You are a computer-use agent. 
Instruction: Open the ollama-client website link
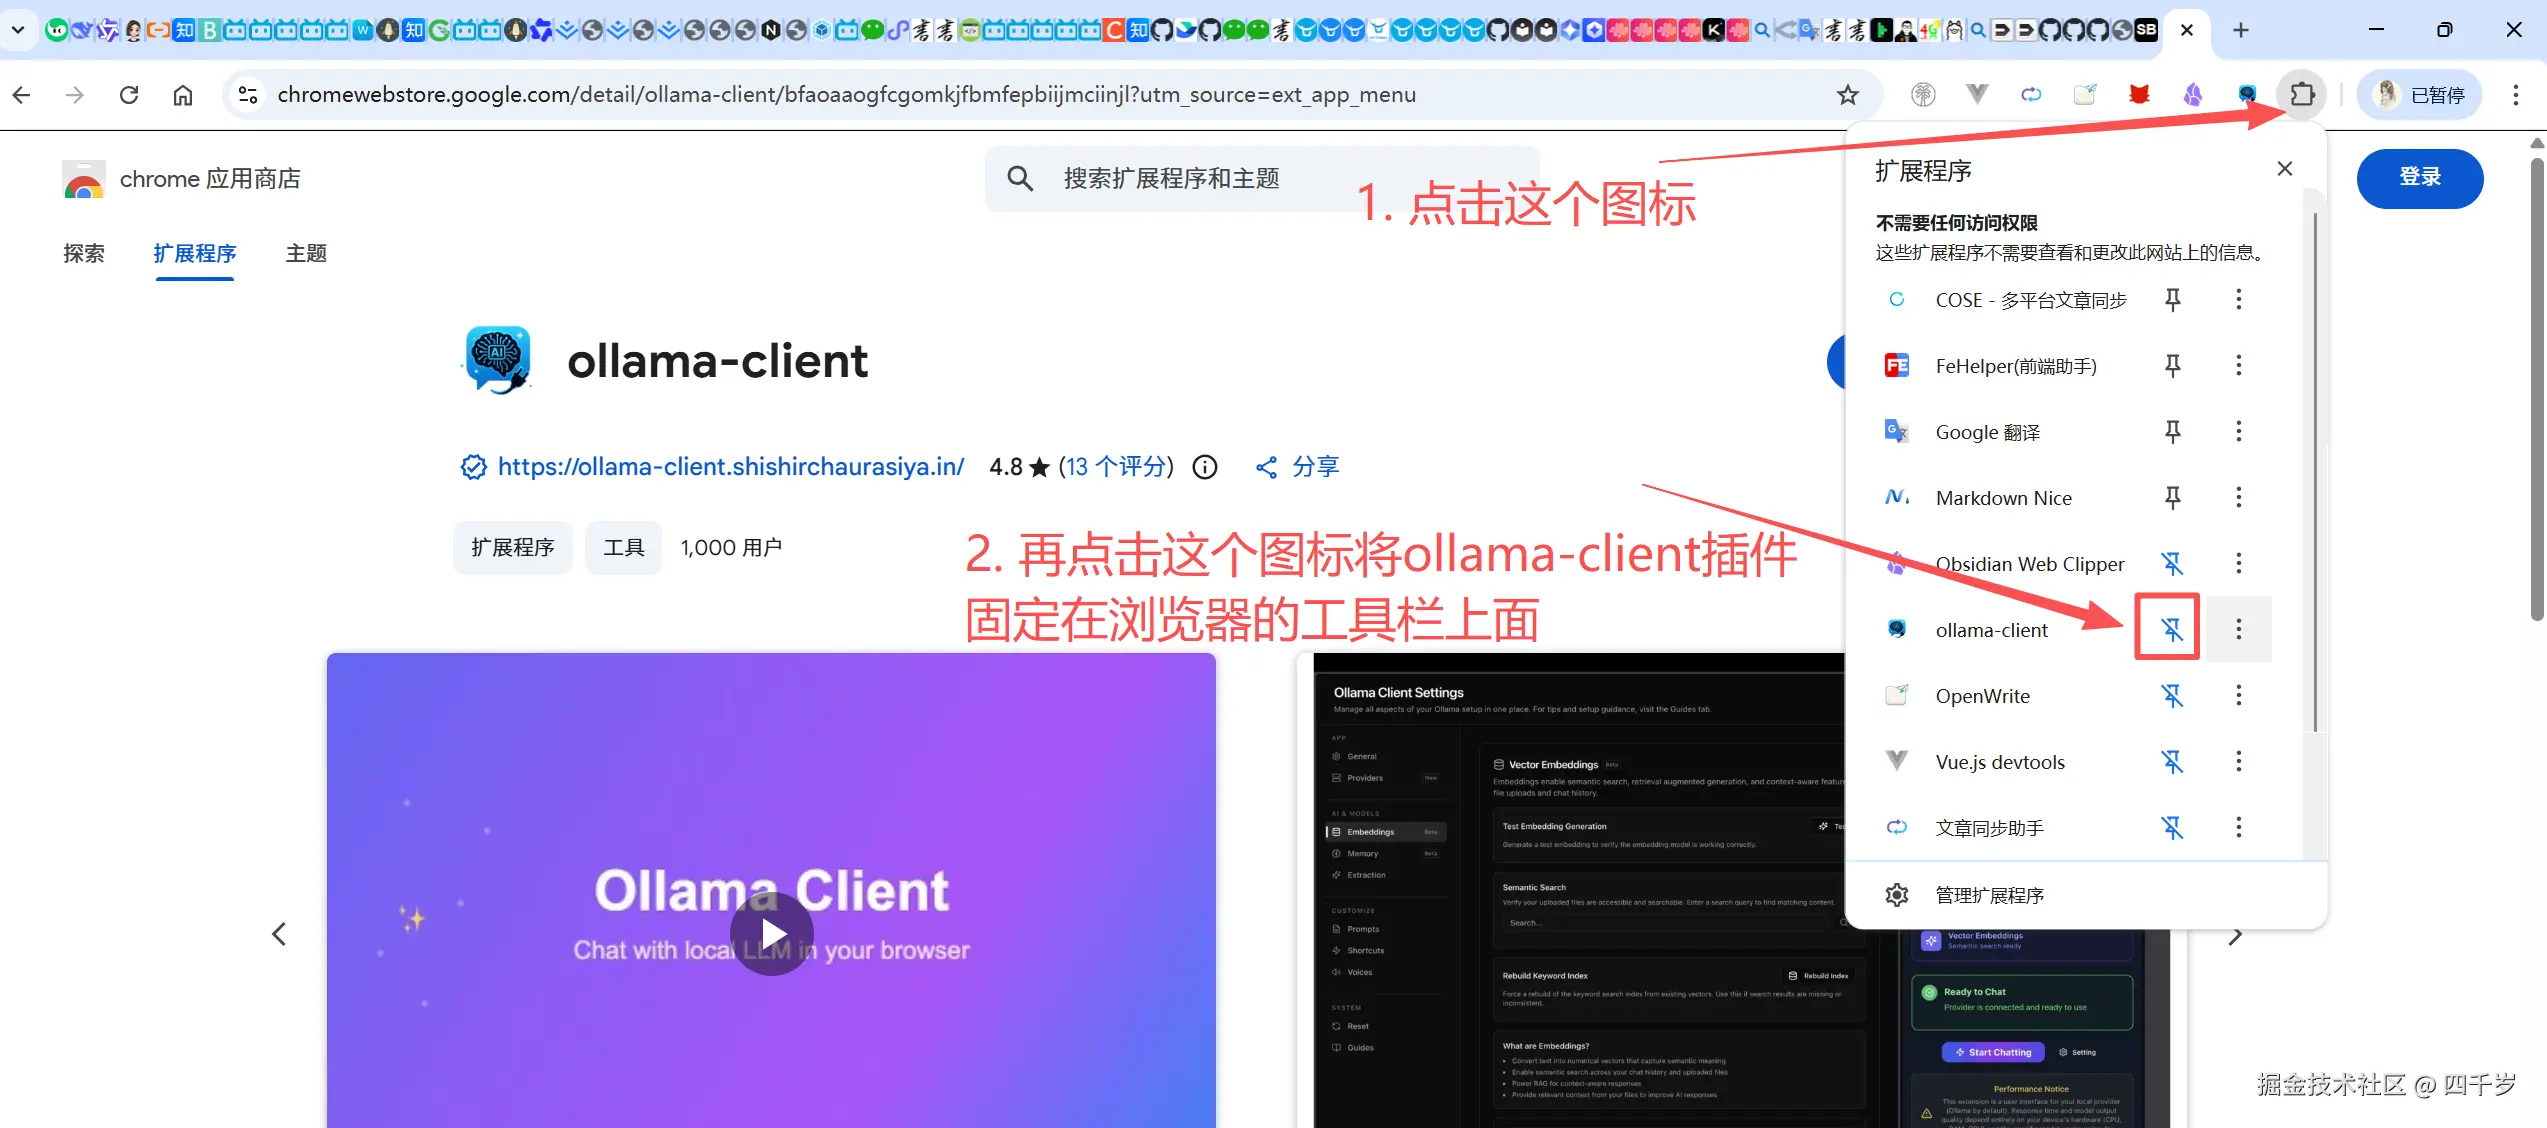(x=731, y=466)
